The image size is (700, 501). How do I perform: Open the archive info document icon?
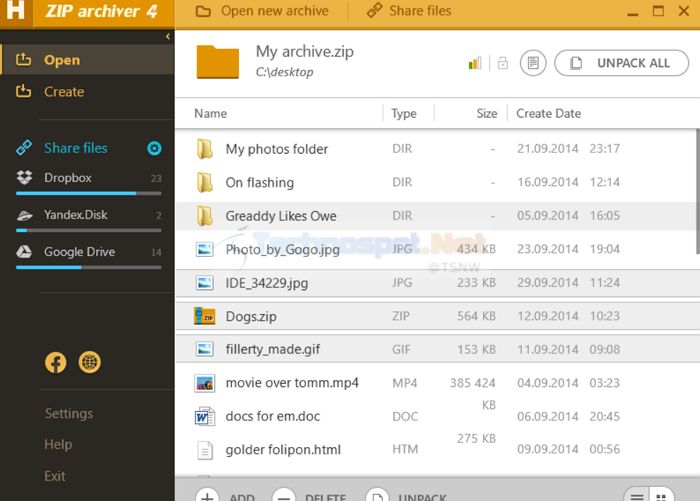point(533,63)
